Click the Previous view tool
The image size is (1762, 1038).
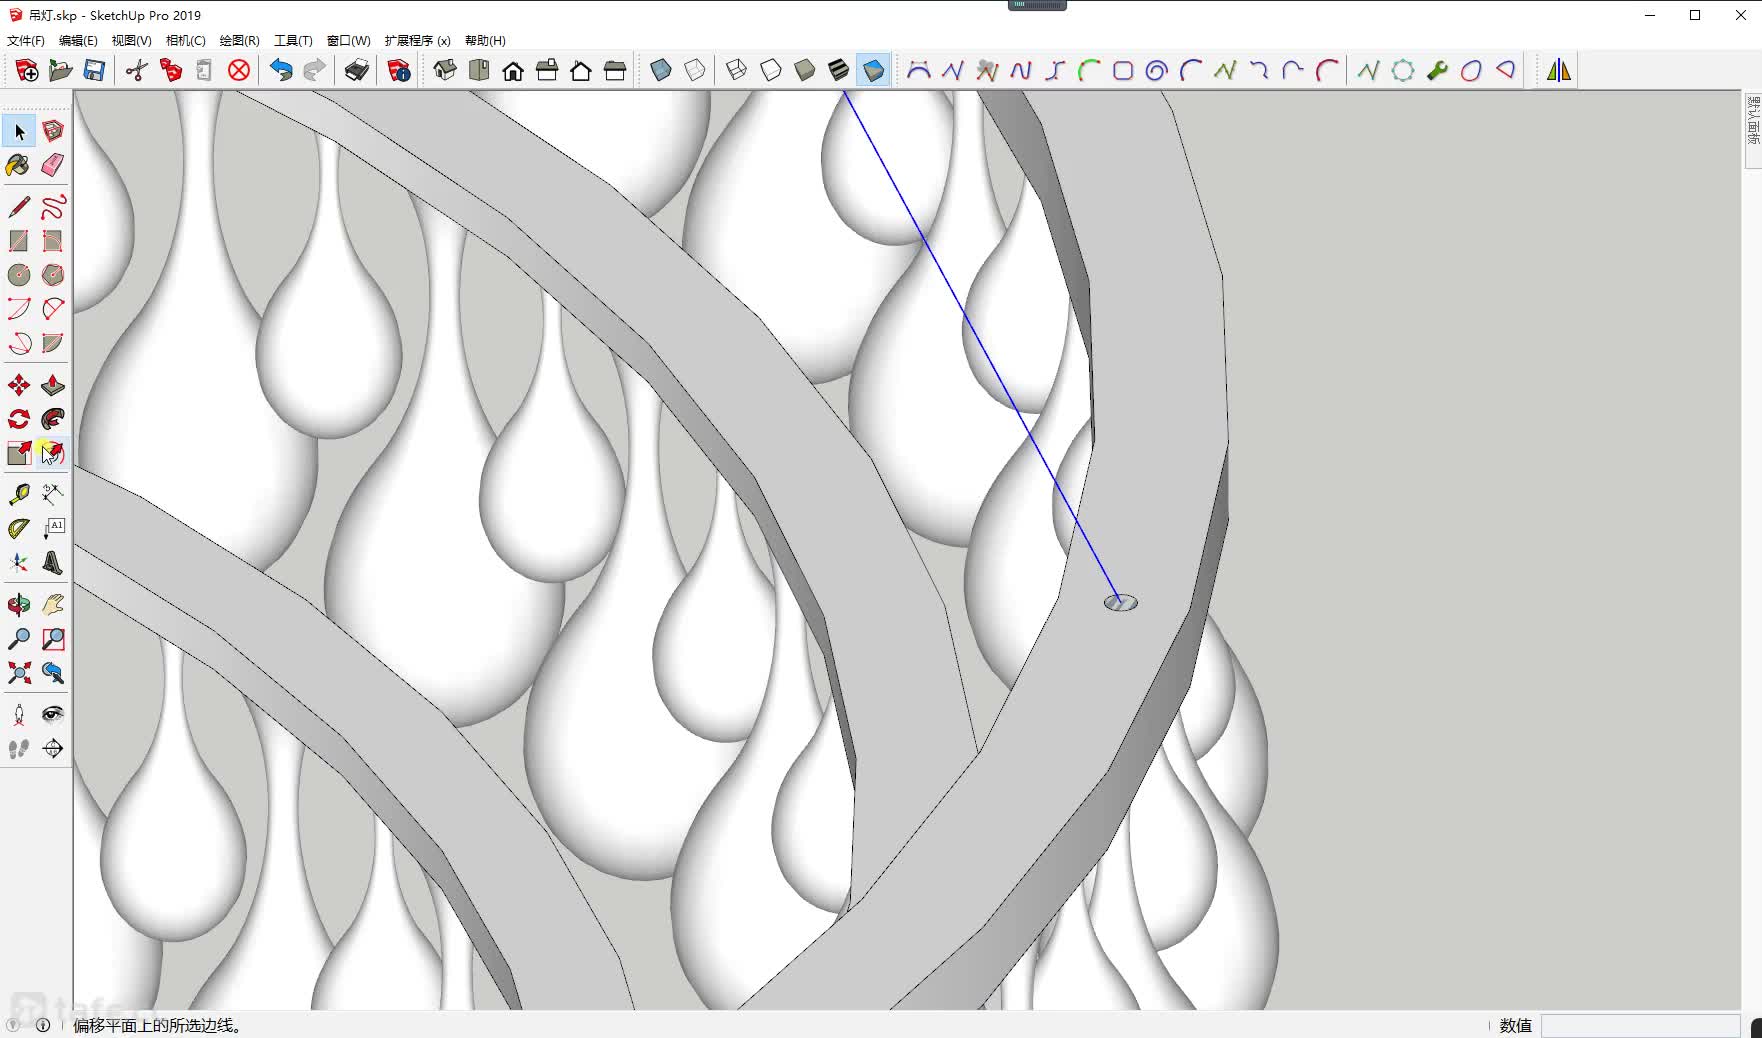(x=53, y=673)
